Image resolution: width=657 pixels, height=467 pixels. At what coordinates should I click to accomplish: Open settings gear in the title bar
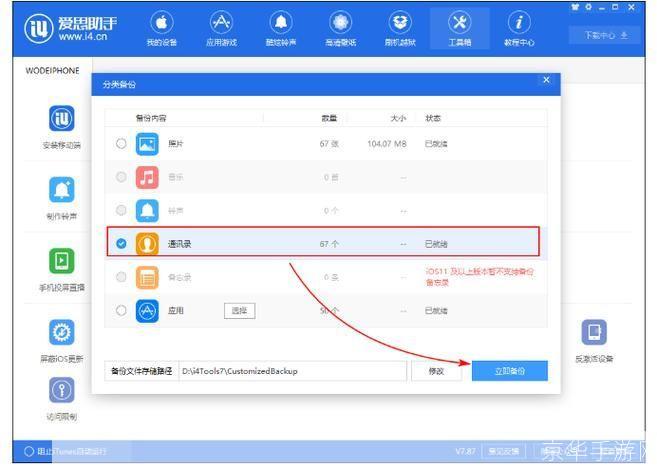pos(588,7)
